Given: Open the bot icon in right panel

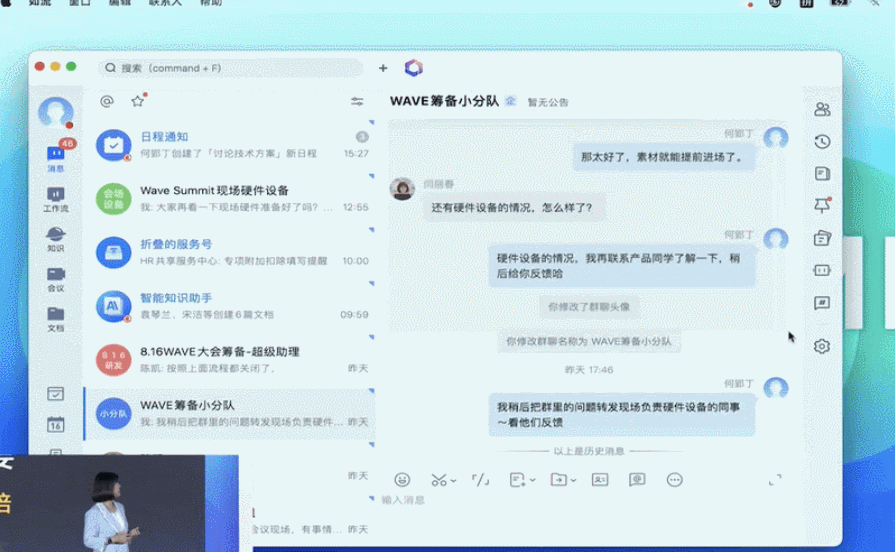Looking at the screenshot, I should (822, 270).
